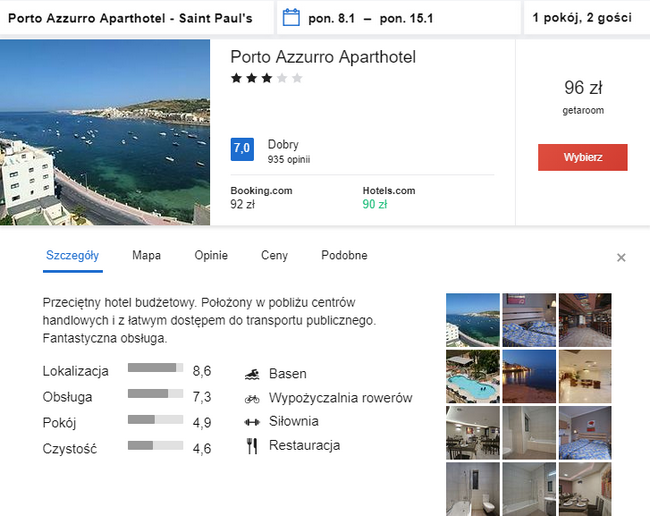Click the Restauracja amenity label
This screenshot has width=650, height=516.
point(305,446)
